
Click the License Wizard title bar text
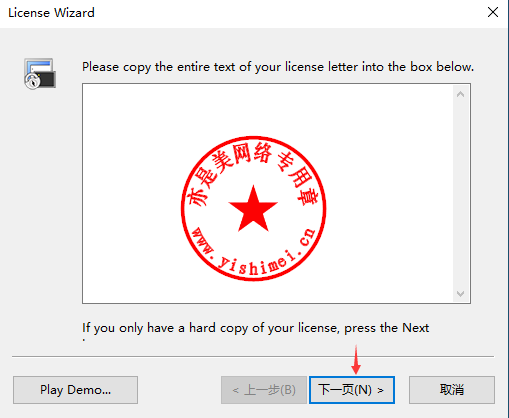coord(51,13)
